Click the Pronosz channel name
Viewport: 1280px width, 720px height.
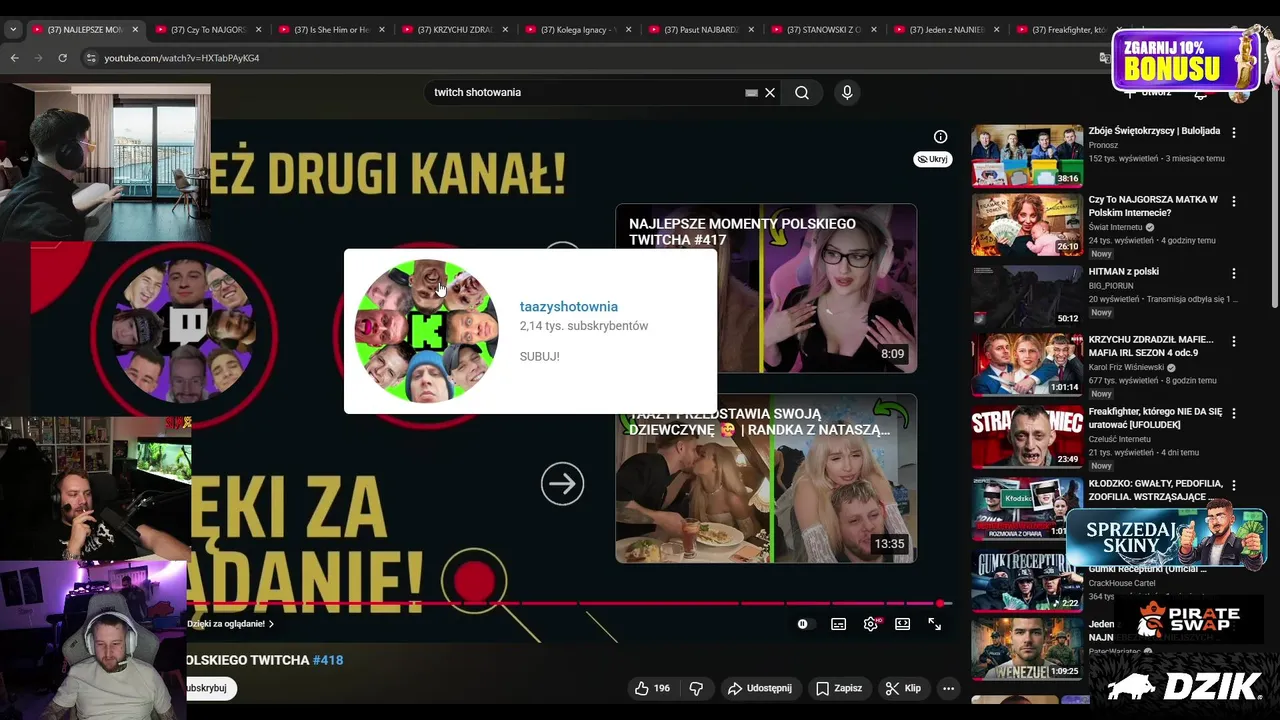1103,145
